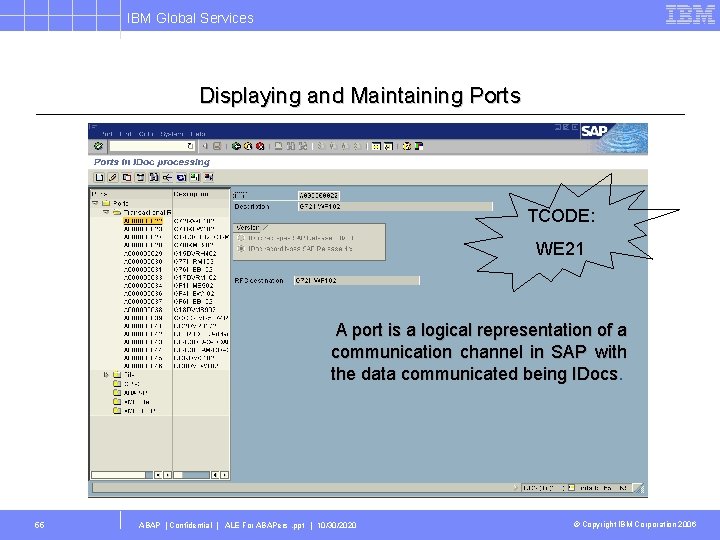720x540 pixels.
Task: Click the Create New Session icon
Action: (x=376, y=146)
